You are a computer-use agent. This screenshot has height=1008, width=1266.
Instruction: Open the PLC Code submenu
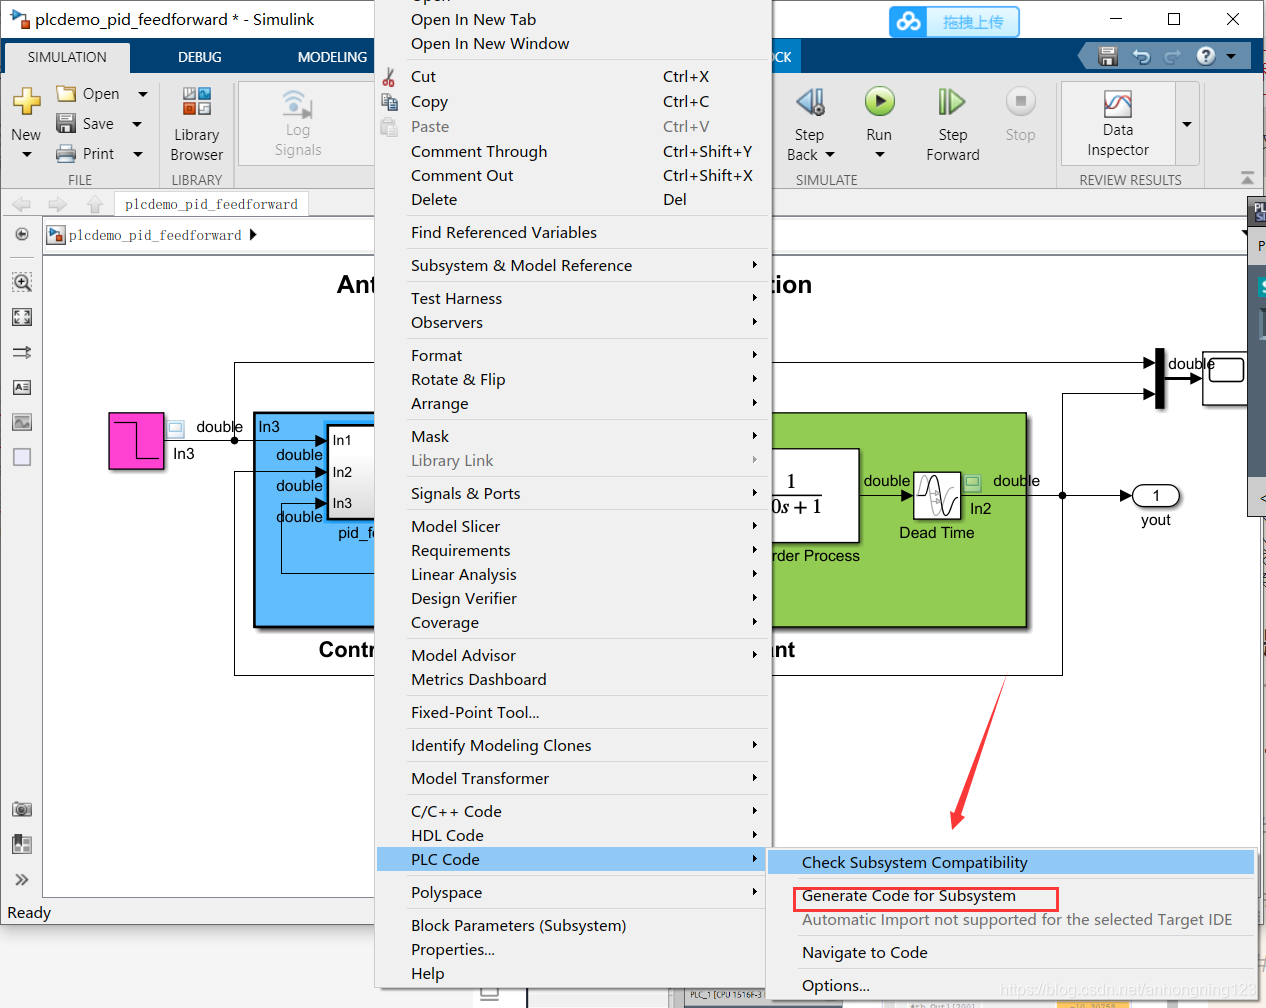click(572, 860)
